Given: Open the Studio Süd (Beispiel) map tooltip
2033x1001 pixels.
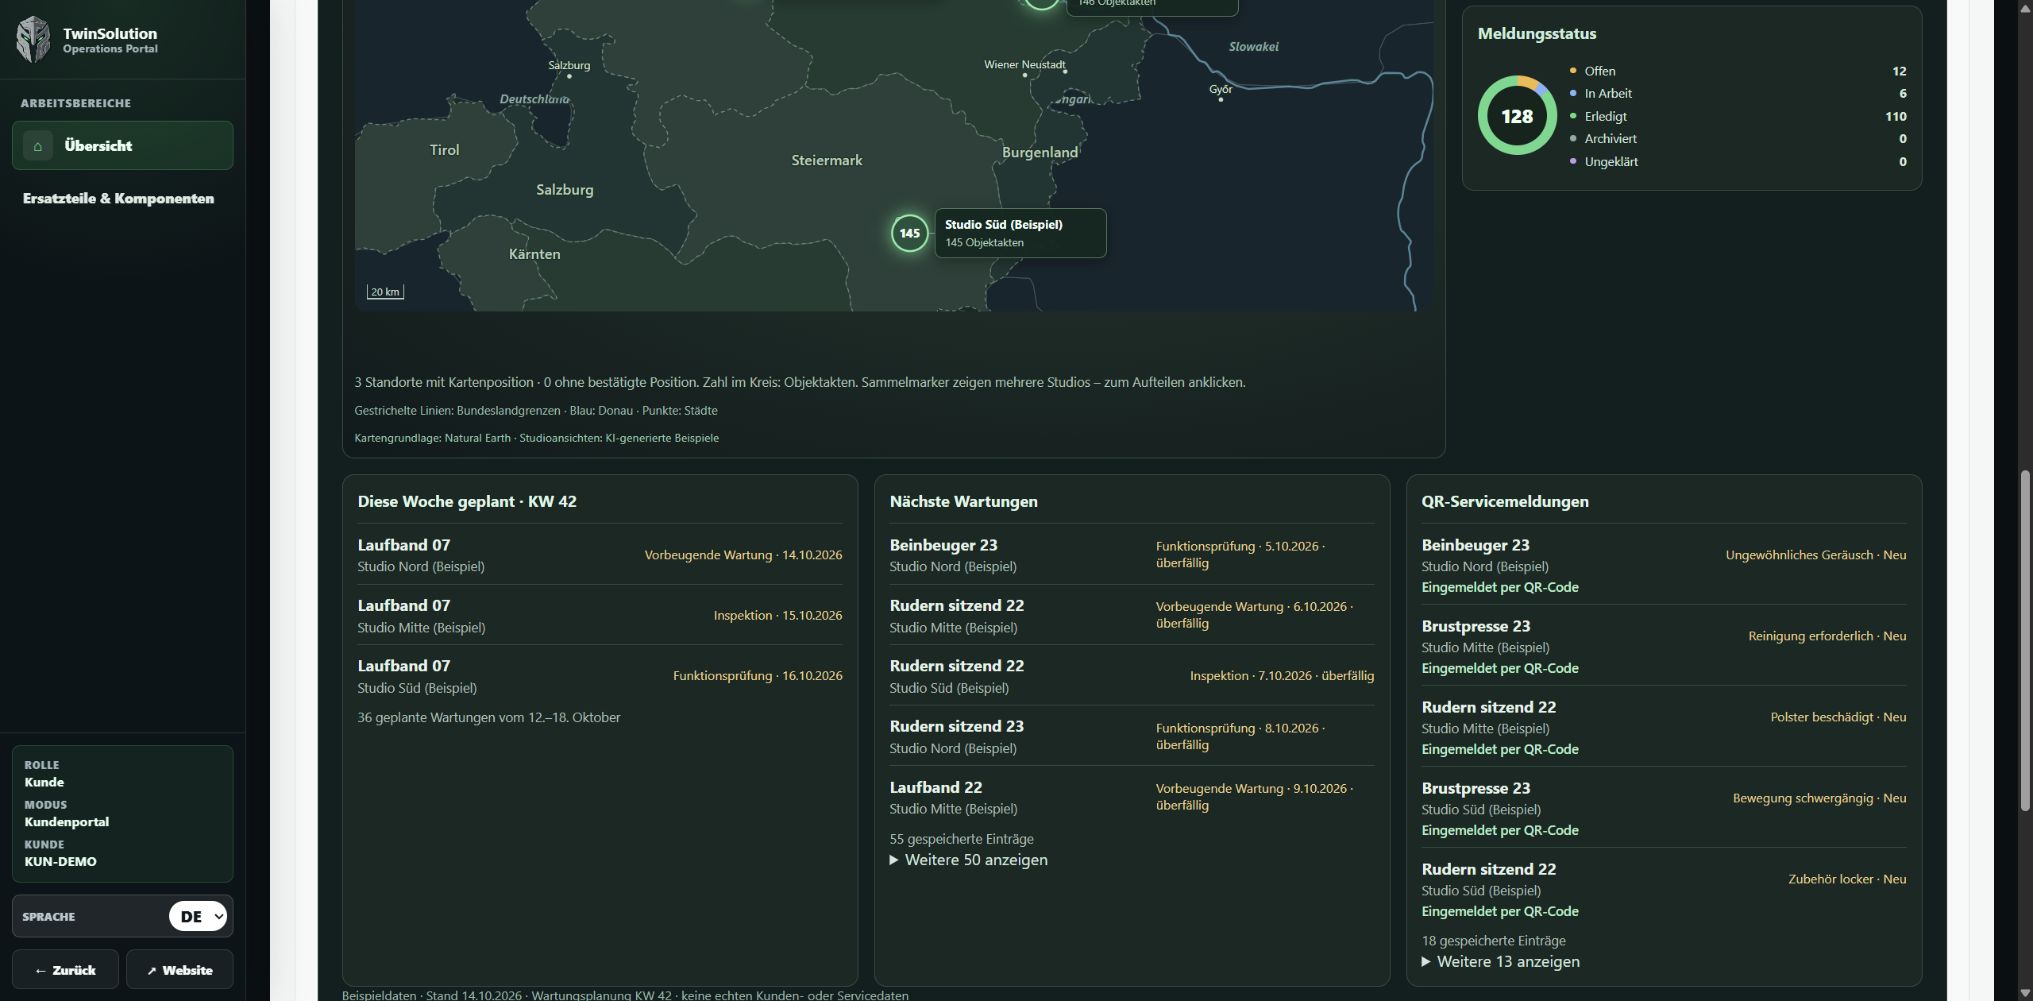Looking at the screenshot, I should point(1020,233).
